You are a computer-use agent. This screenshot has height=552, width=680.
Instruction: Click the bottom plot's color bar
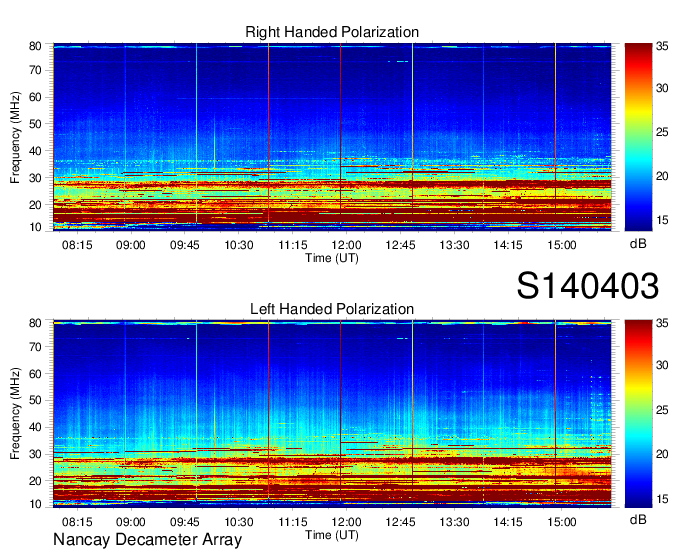(x=638, y=414)
